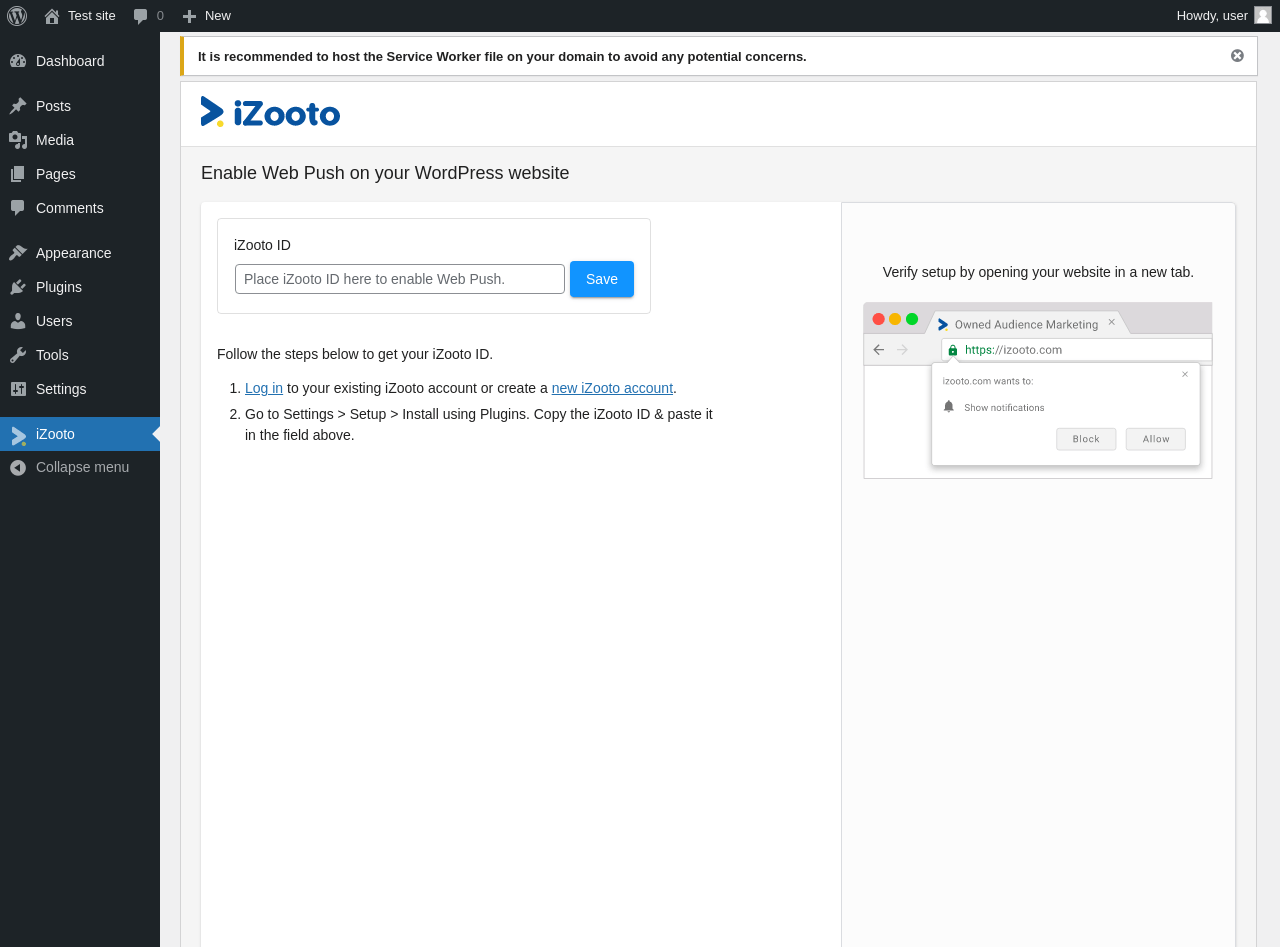Open the Test site home link
Screen dimensions: 1280x947
(x=80, y=16)
